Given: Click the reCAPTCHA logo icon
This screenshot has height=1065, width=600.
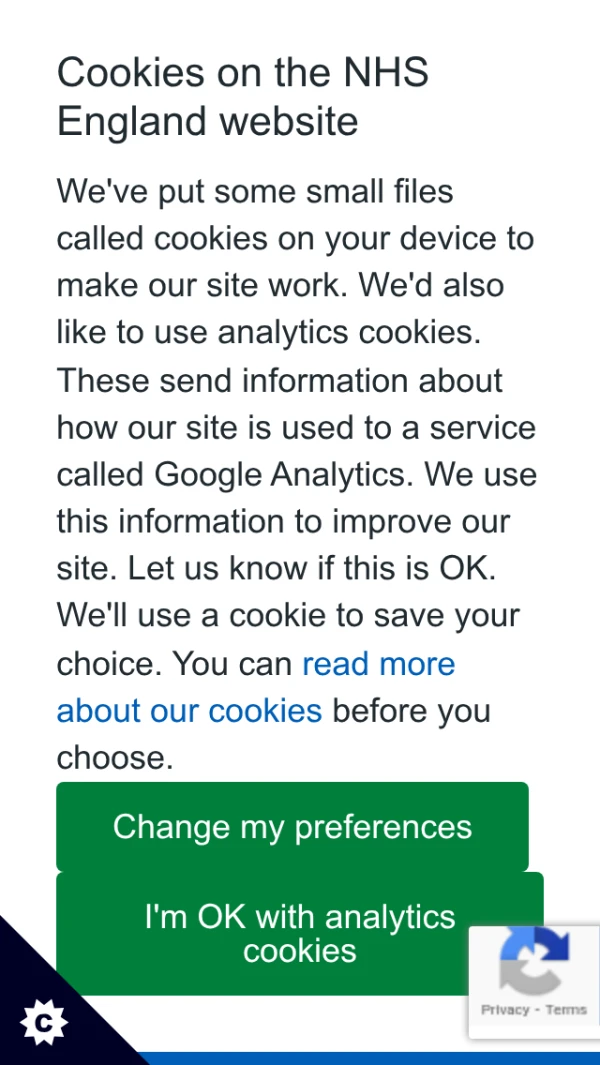Looking at the screenshot, I should [535, 964].
